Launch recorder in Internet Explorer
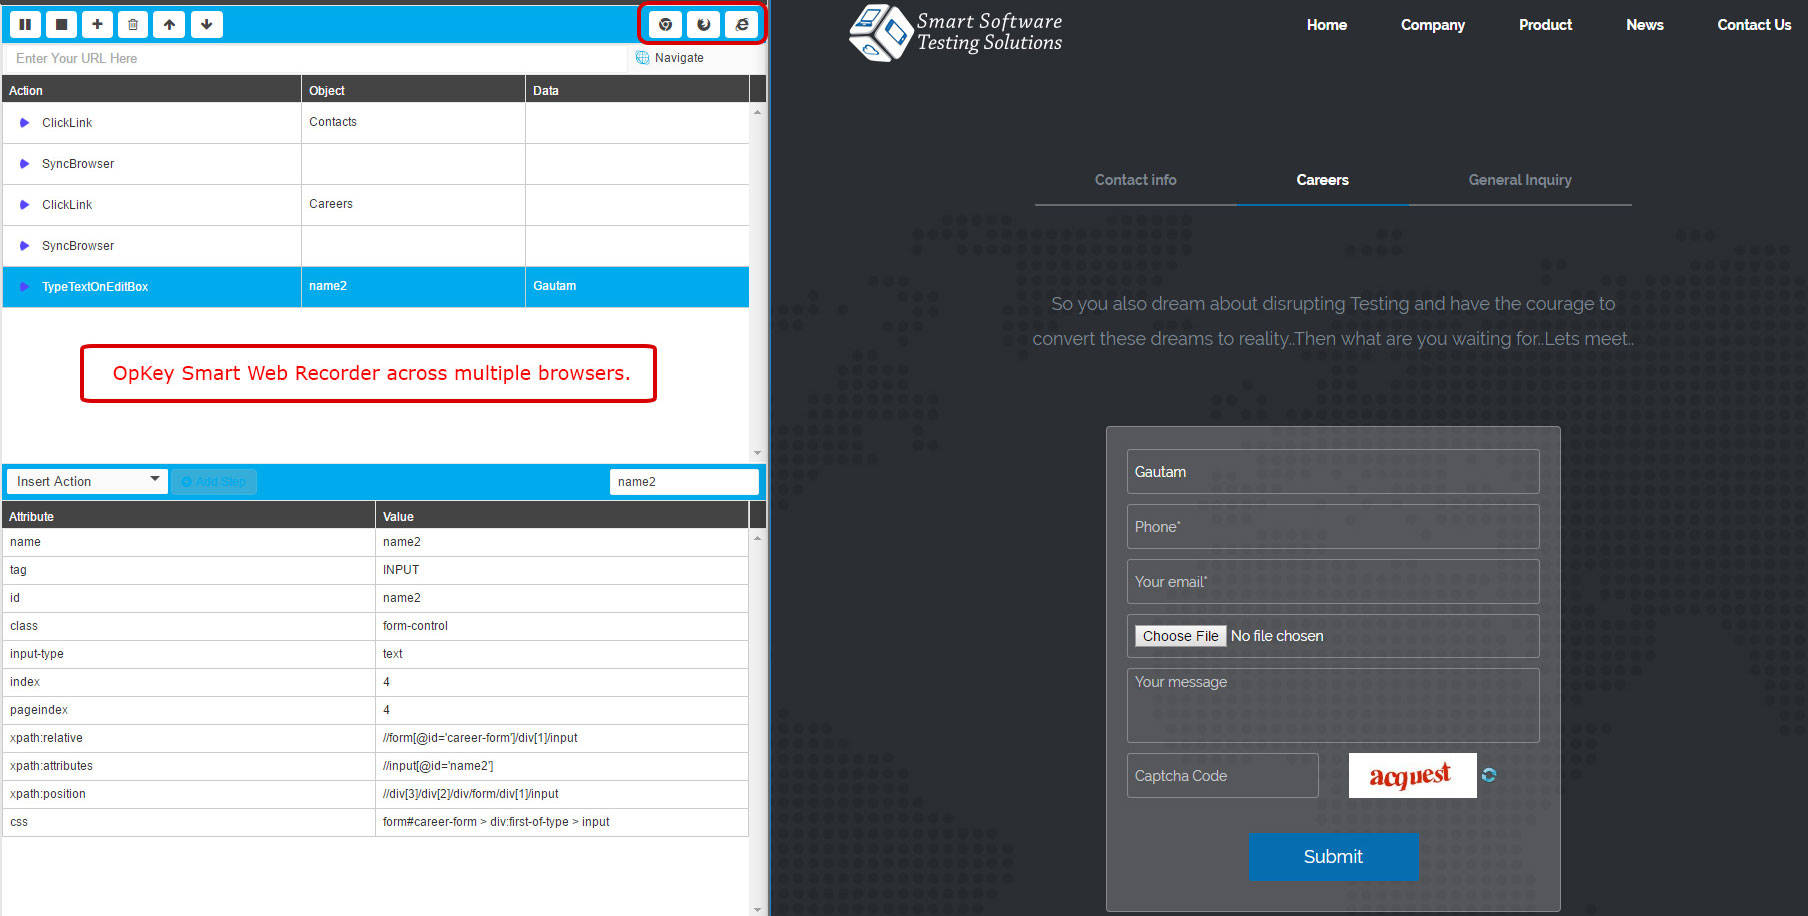1808x916 pixels. click(x=741, y=24)
